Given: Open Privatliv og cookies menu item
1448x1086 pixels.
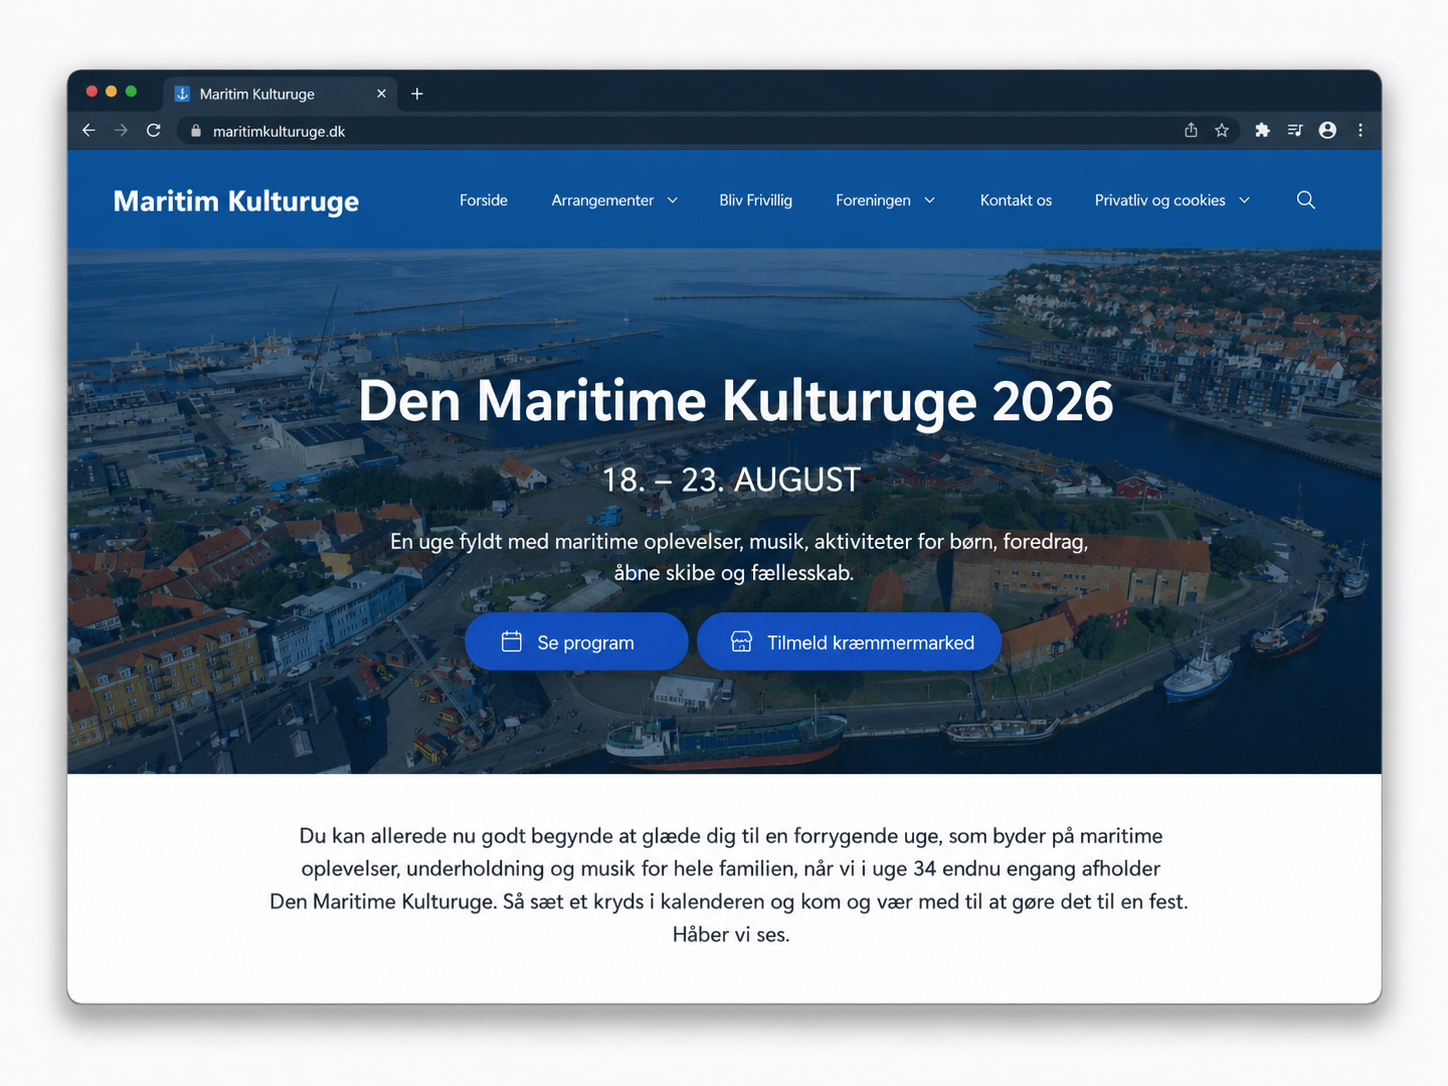Looking at the screenshot, I should tap(1160, 200).
